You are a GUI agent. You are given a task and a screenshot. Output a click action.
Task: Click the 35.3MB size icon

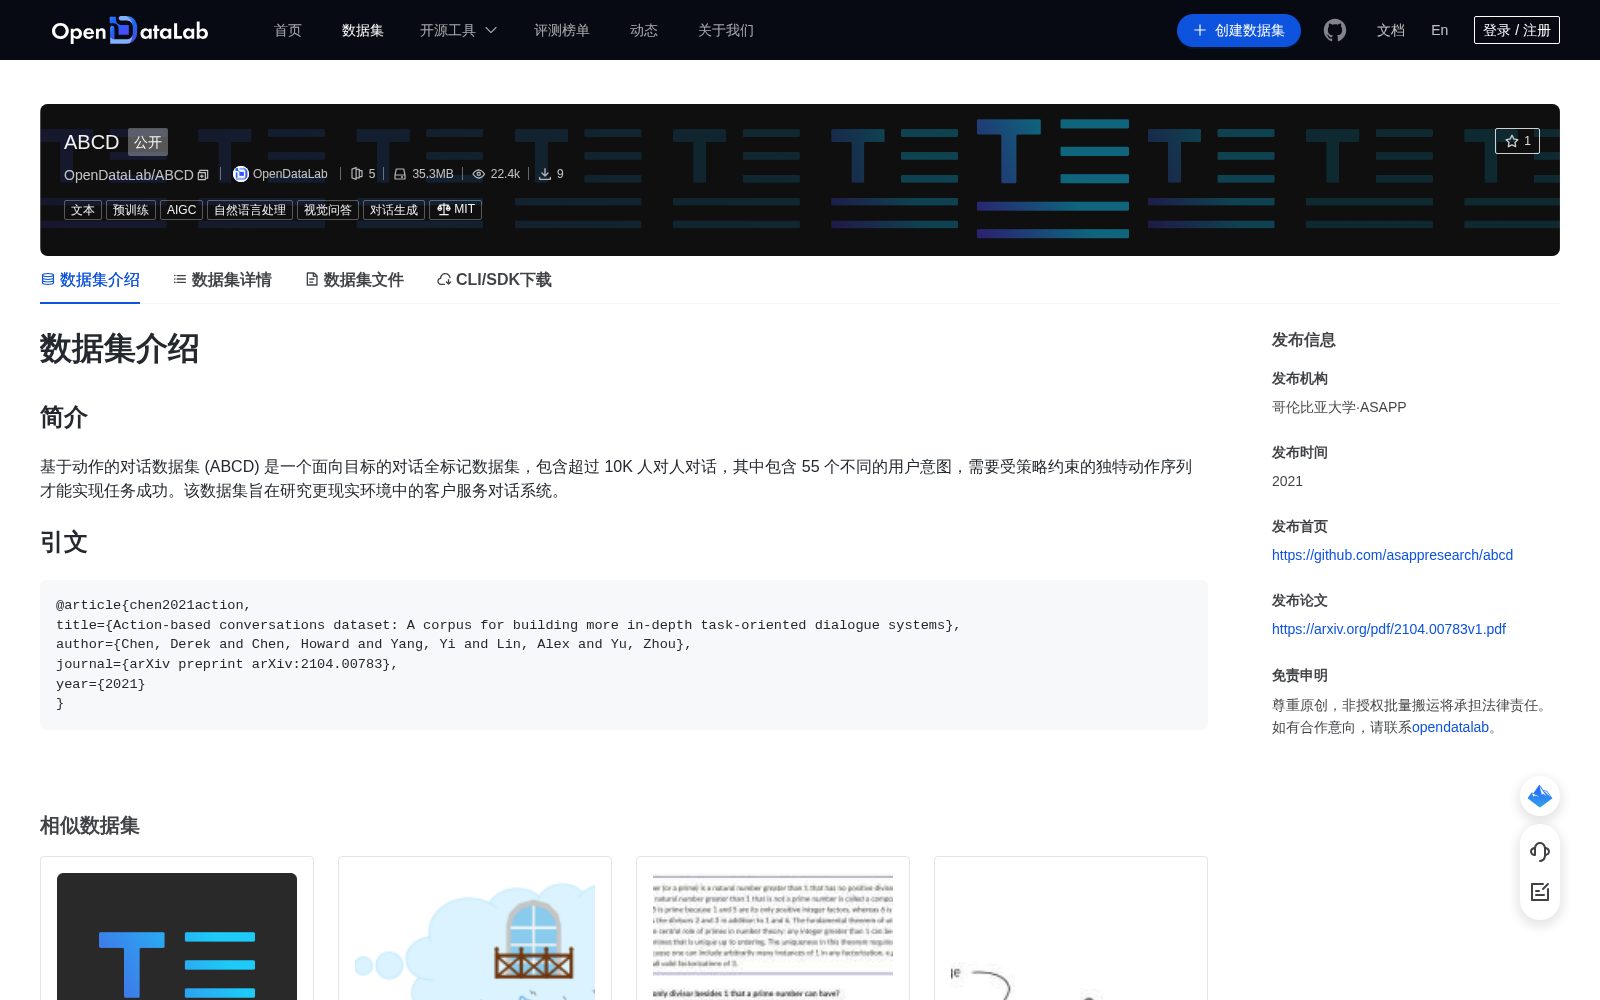click(400, 174)
